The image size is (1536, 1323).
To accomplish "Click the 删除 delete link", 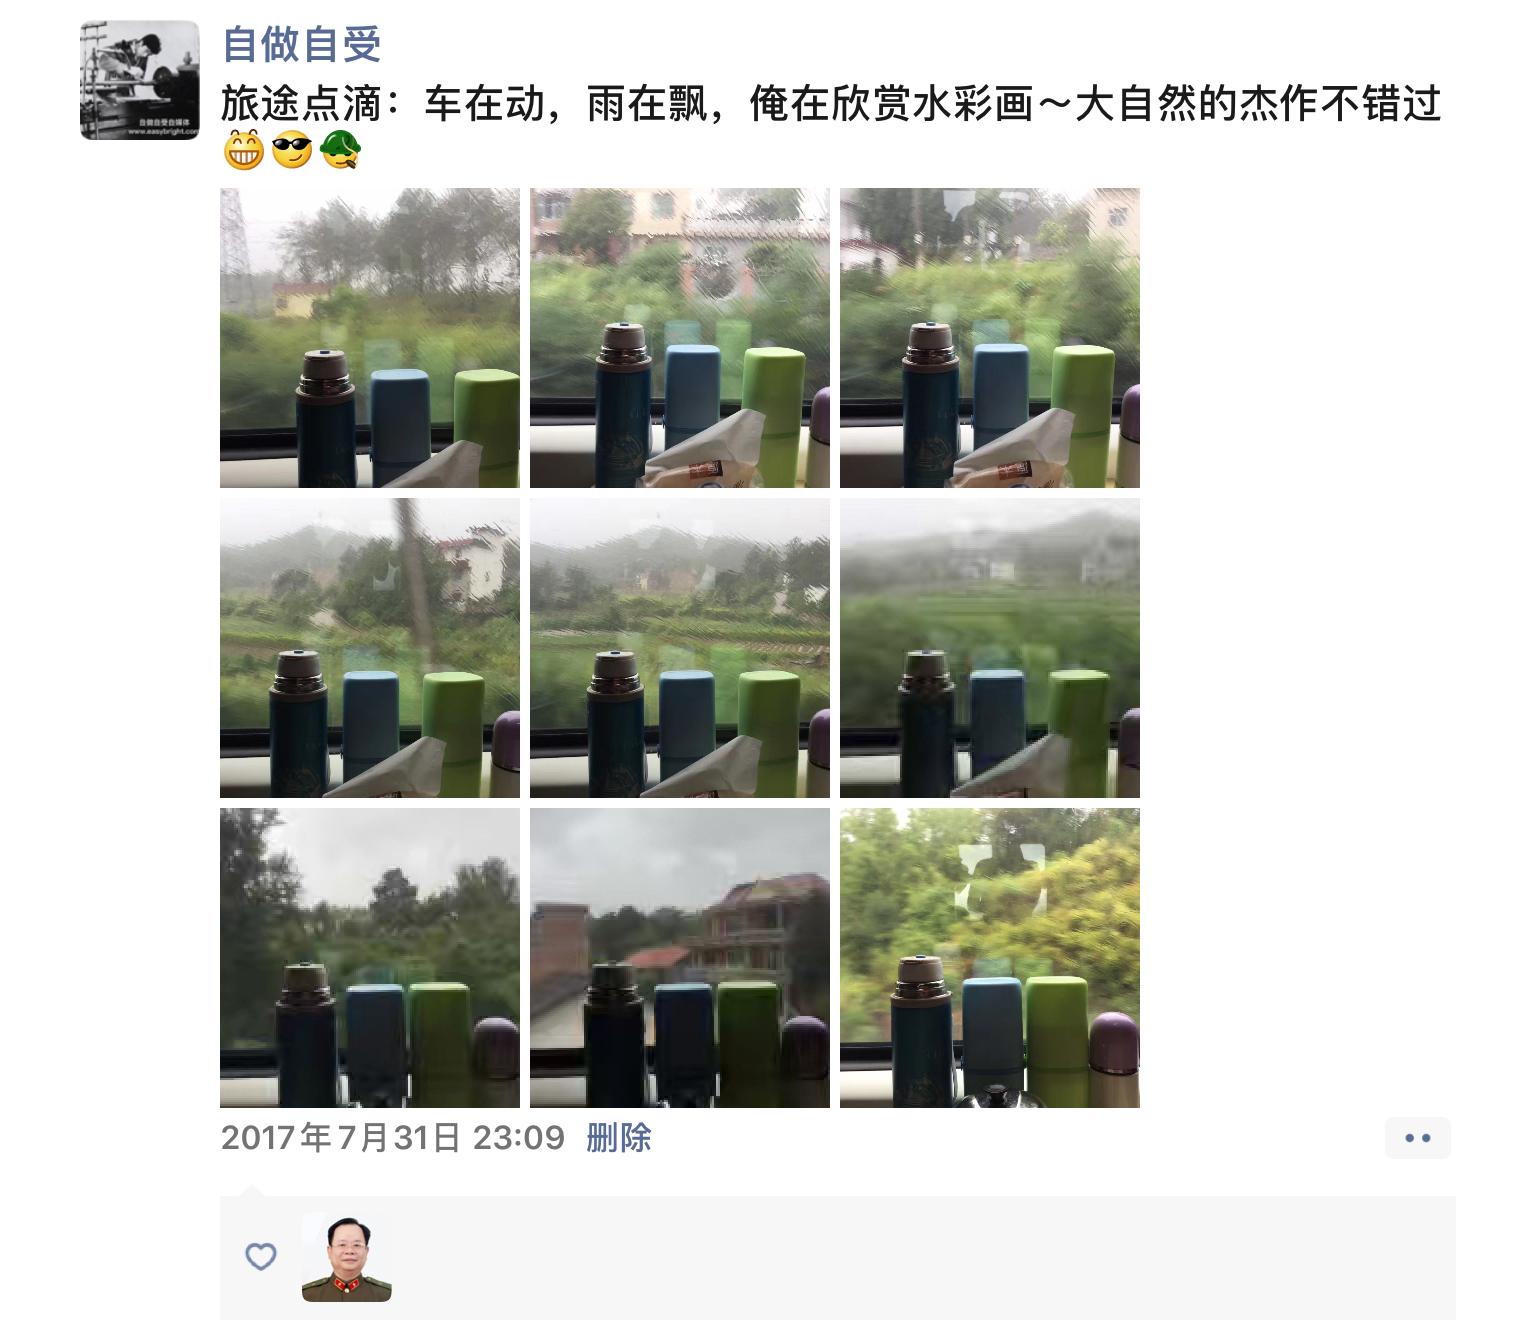I will 619,1138.
